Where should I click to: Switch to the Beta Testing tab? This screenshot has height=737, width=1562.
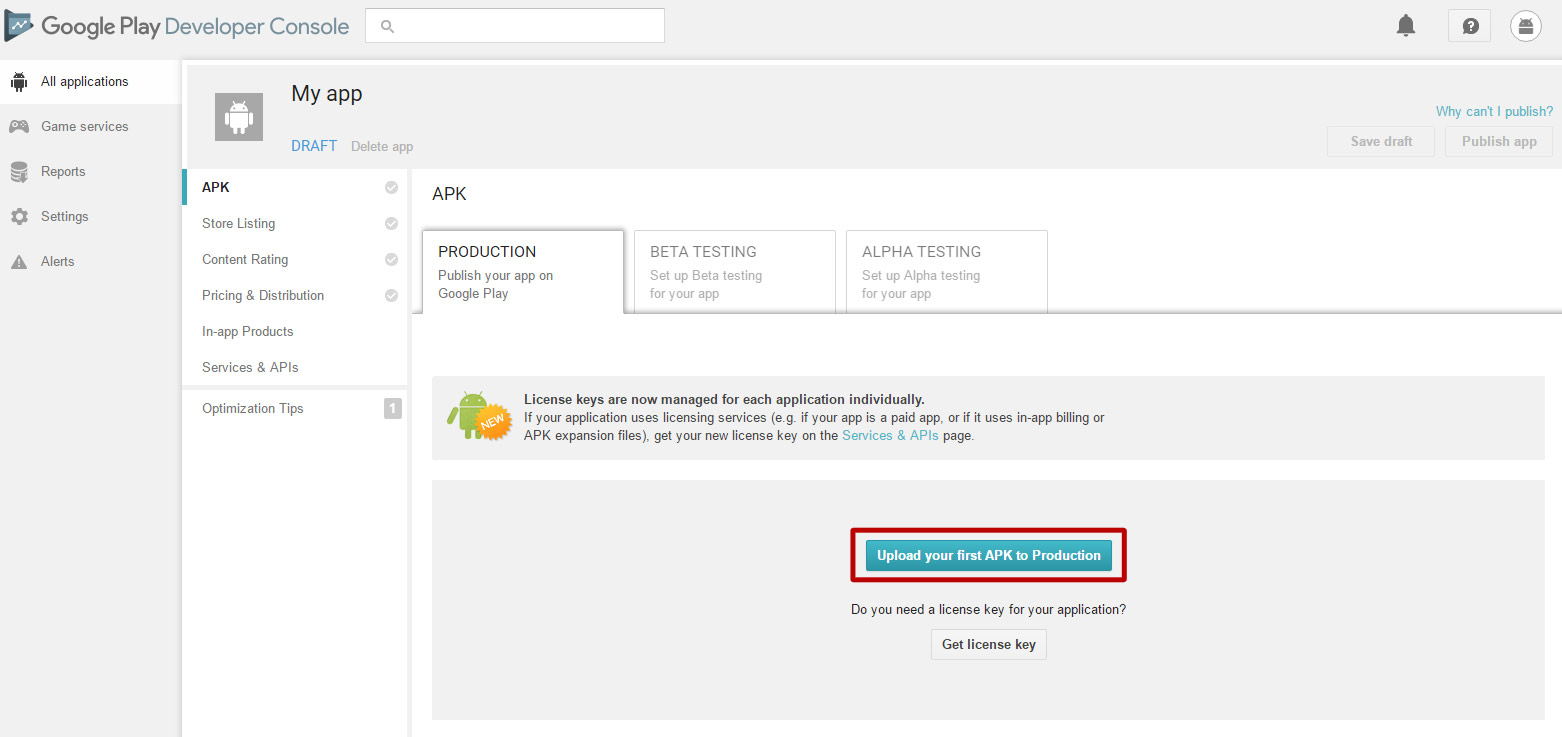(x=734, y=272)
